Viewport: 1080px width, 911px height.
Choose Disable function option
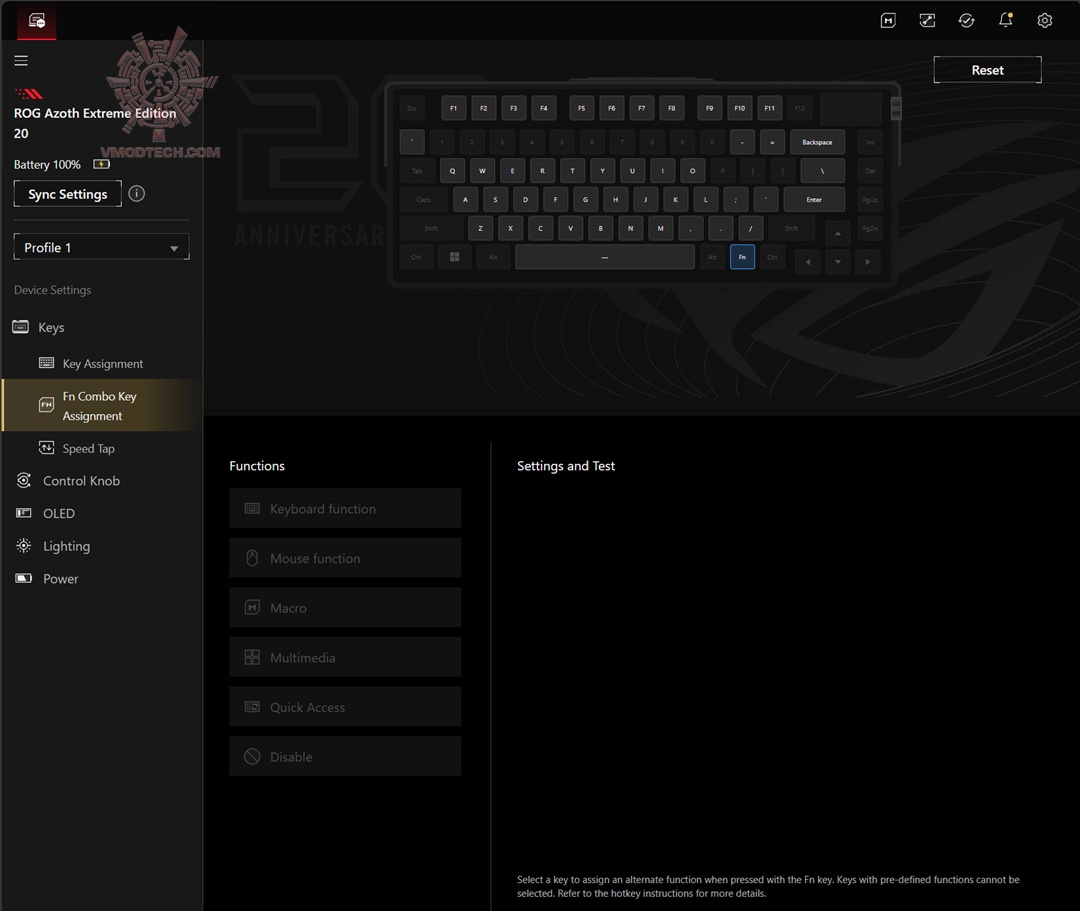click(345, 756)
